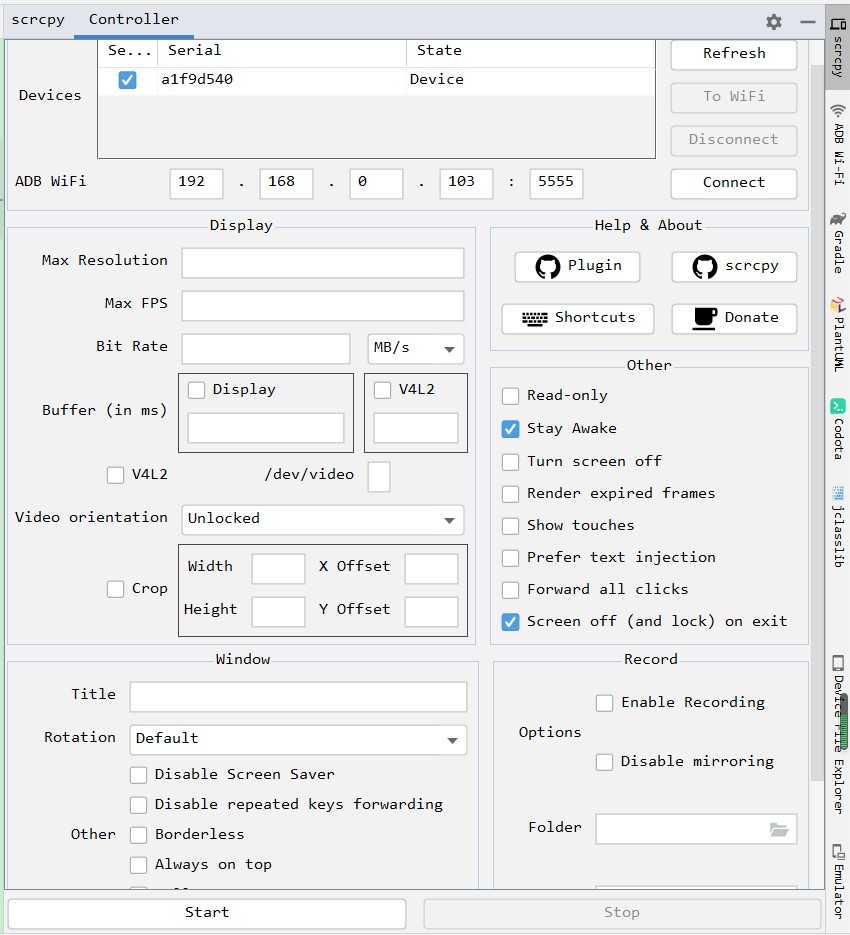The image size is (850, 935).
Task: Toggle Show touches checkbox
Action: [511, 526]
